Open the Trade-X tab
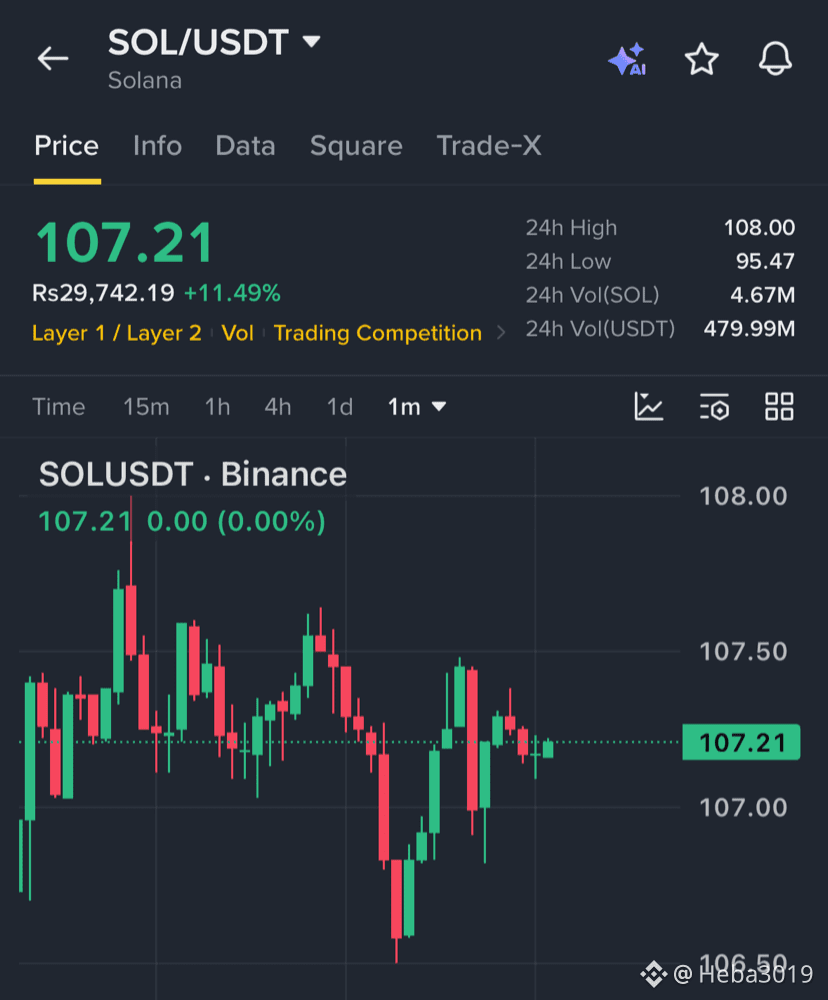This screenshot has width=828, height=1000. click(489, 146)
